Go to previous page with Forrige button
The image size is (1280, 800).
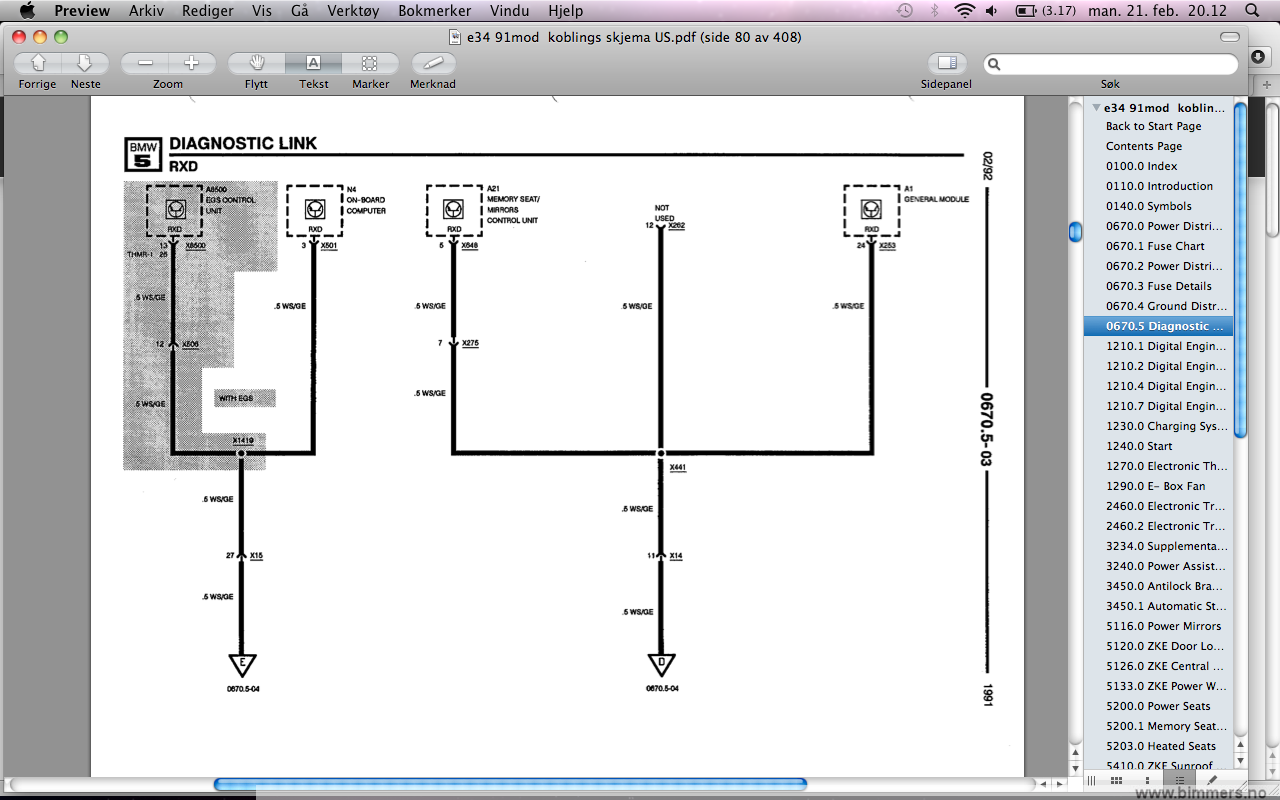(38, 63)
